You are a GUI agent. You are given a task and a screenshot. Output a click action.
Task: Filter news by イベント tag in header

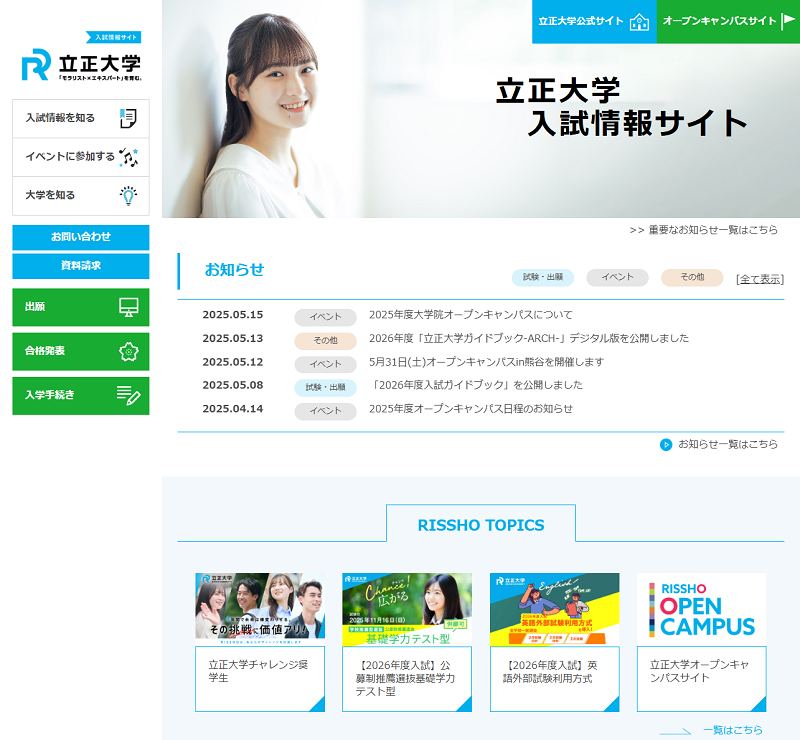(617, 277)
